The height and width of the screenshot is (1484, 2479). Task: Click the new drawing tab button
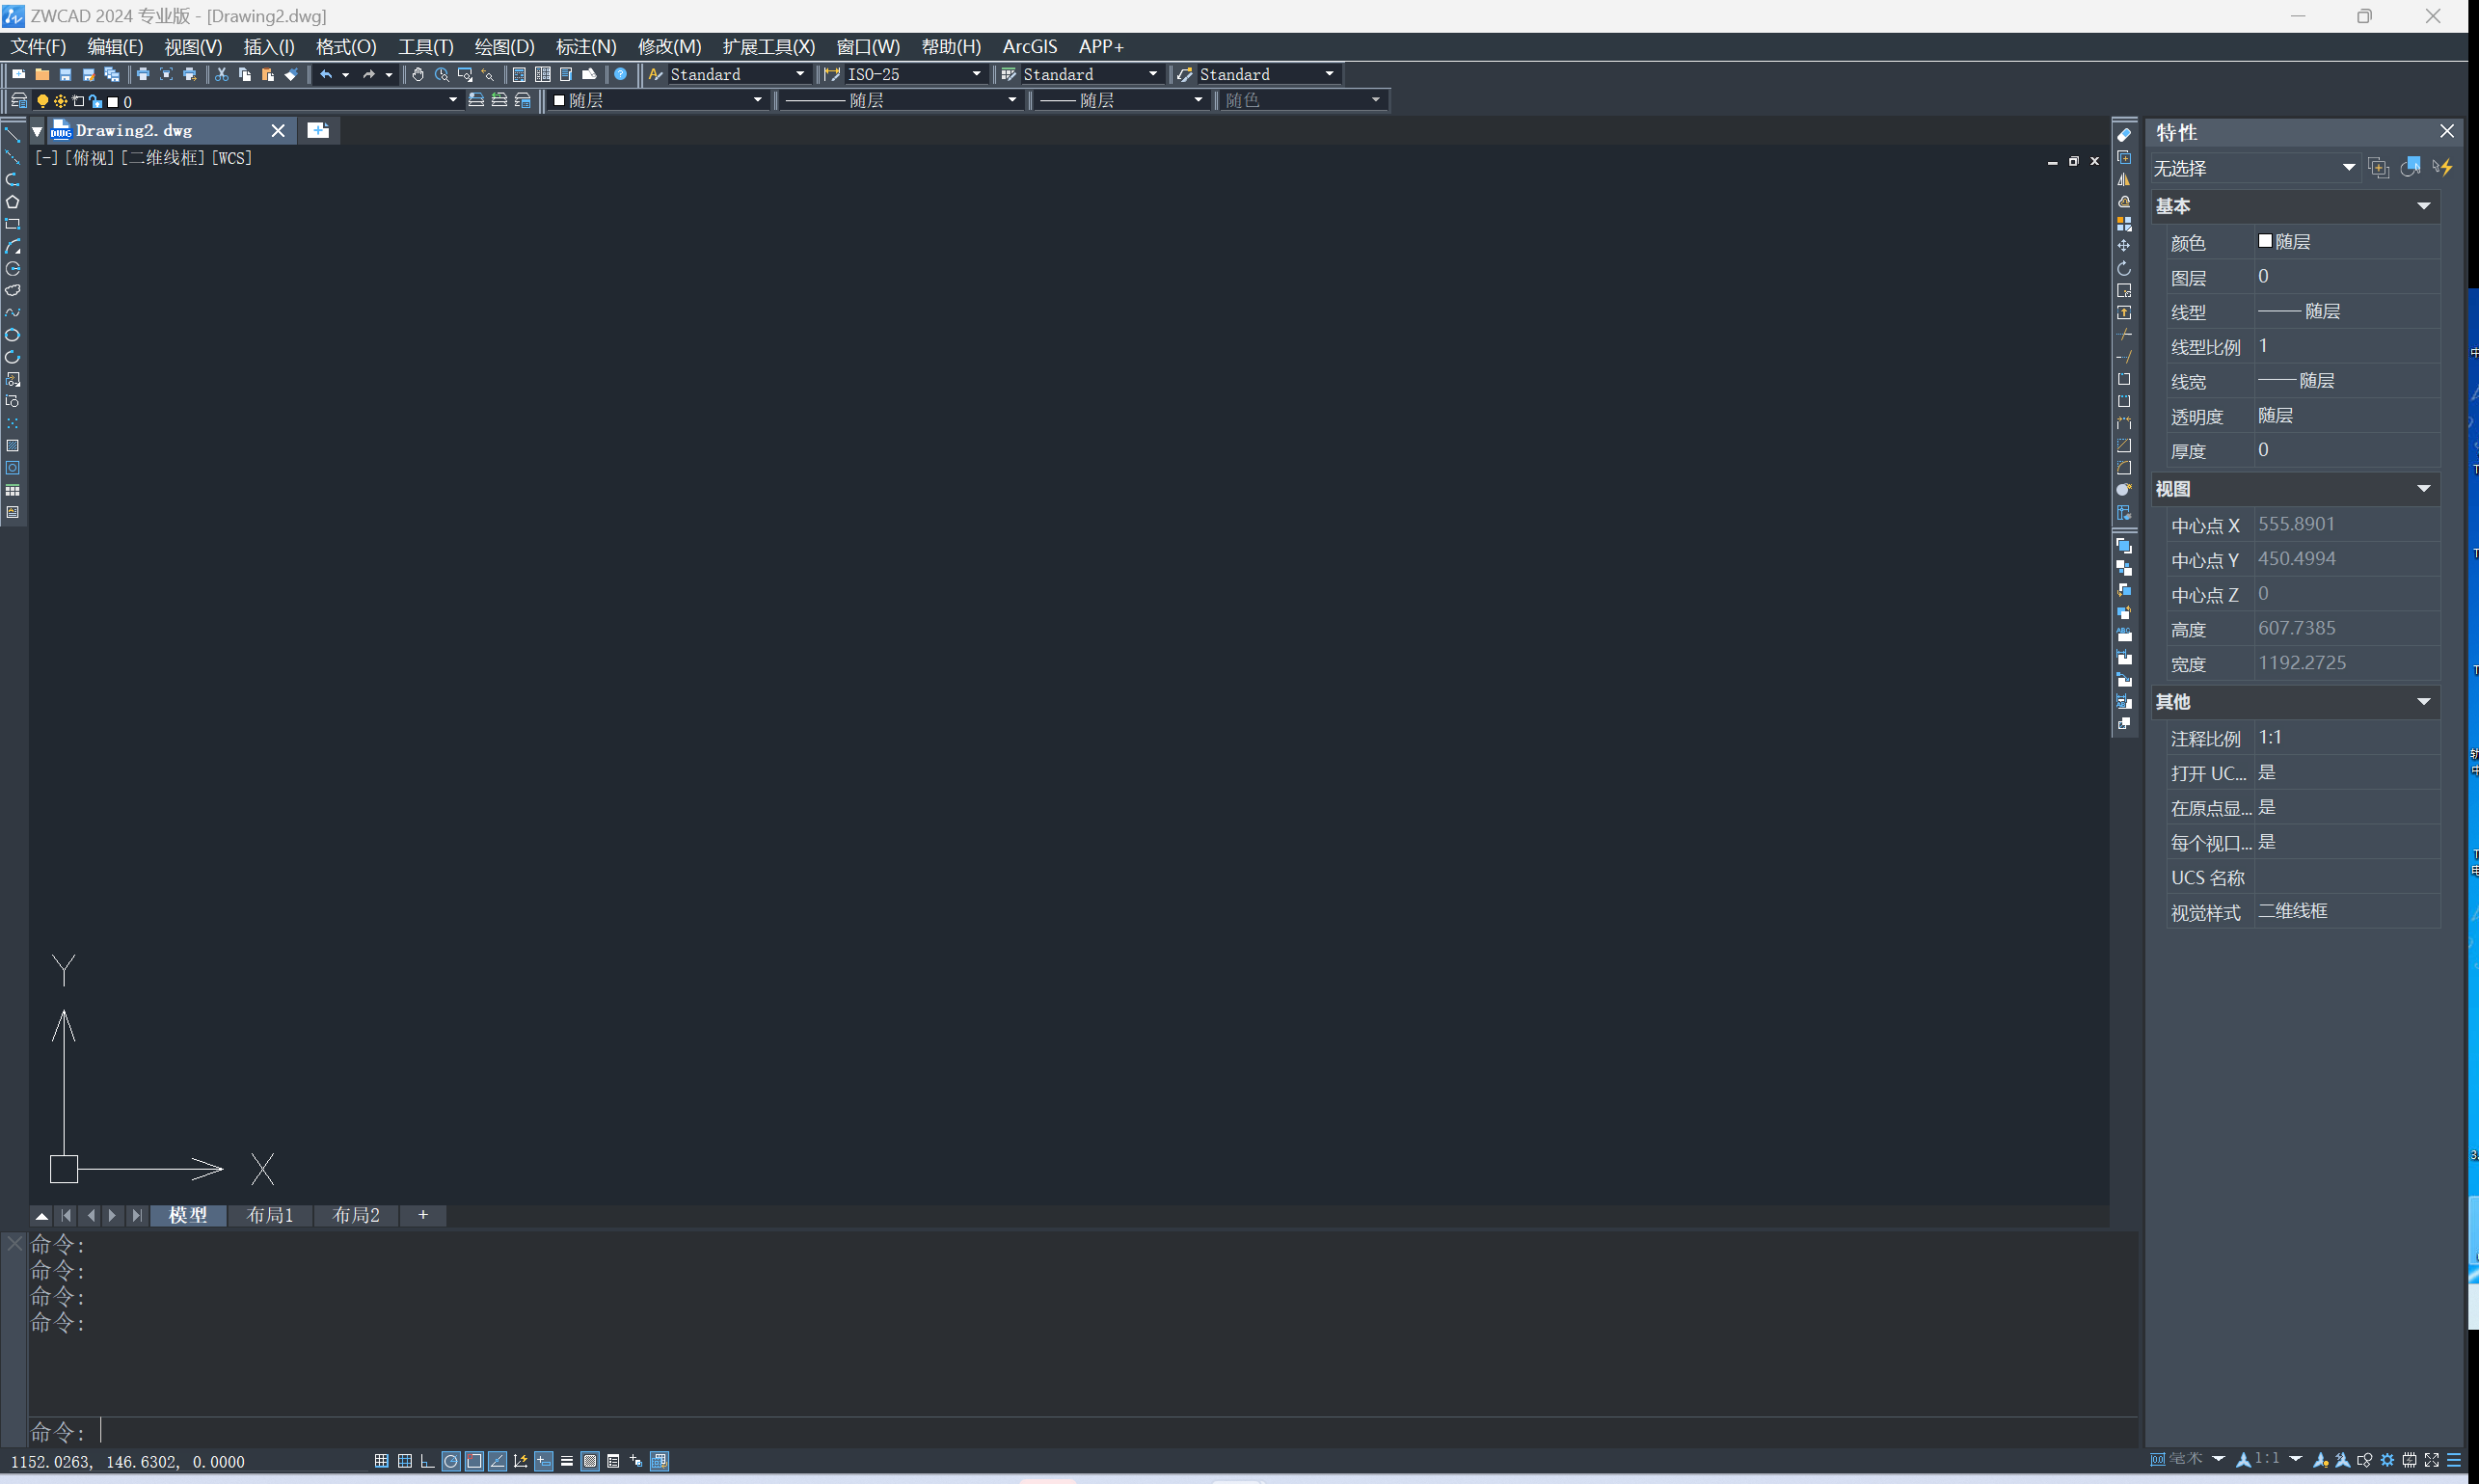pos(318,130)
